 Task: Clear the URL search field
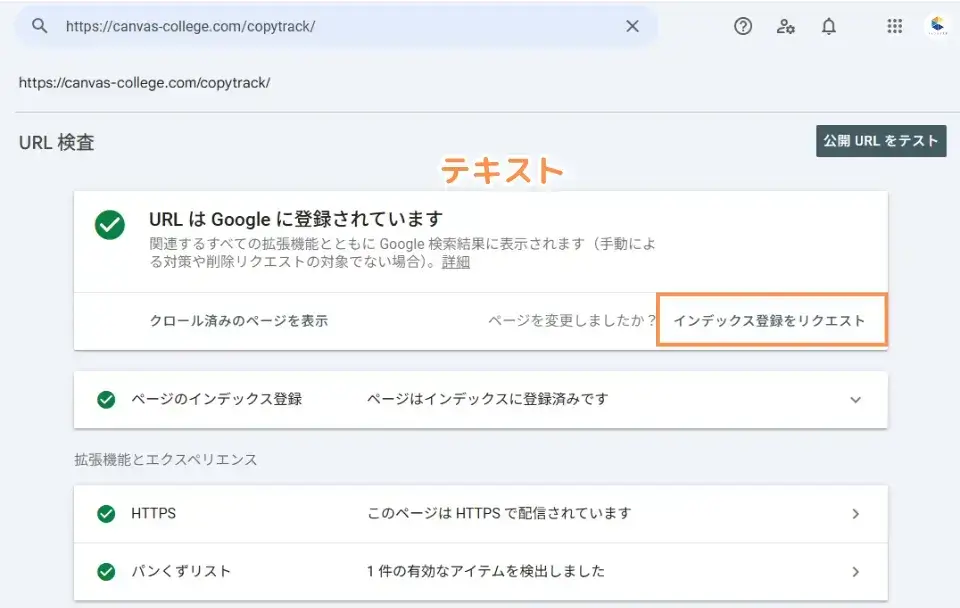click(632, 27)
